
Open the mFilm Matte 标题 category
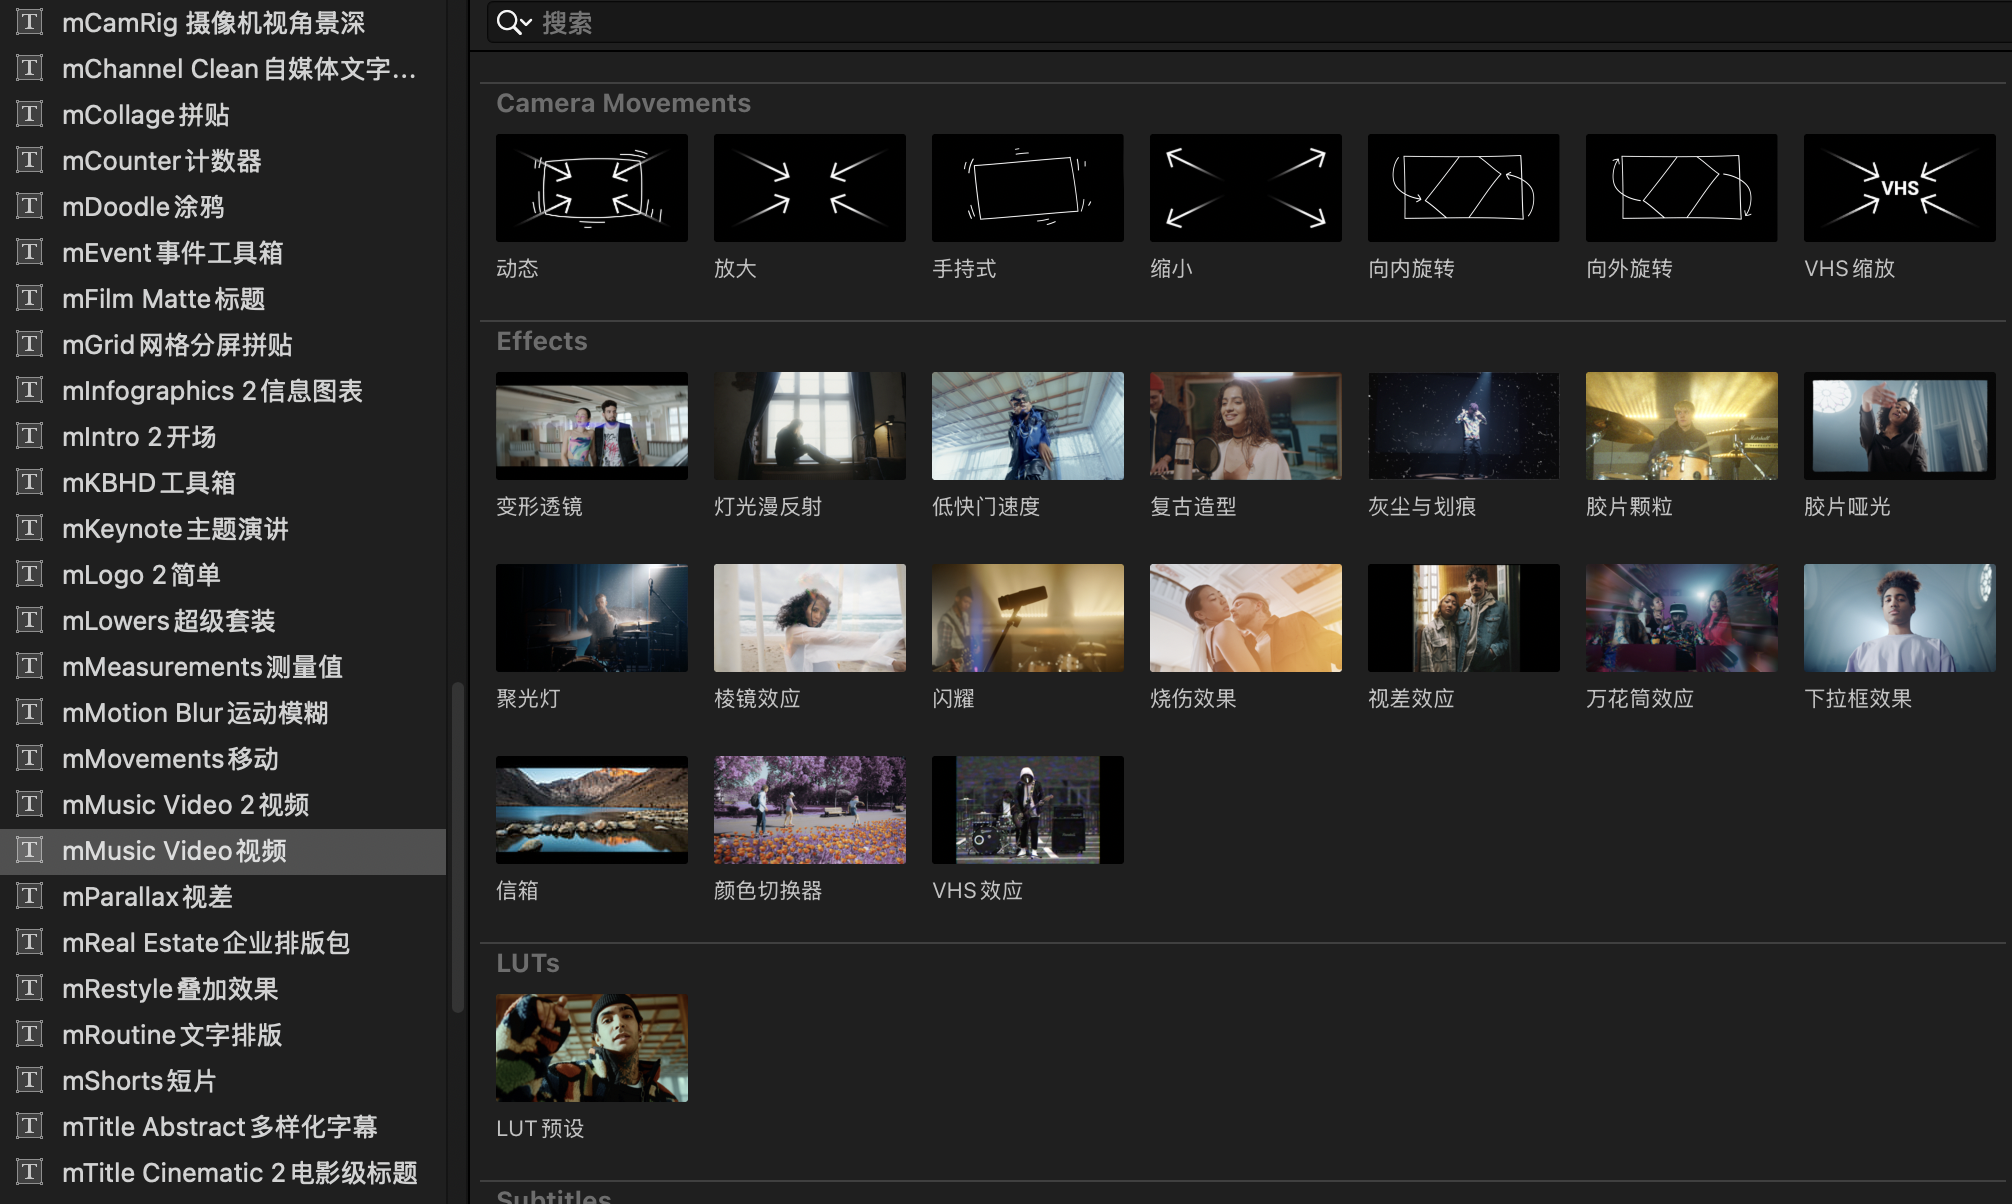[223, 298]
